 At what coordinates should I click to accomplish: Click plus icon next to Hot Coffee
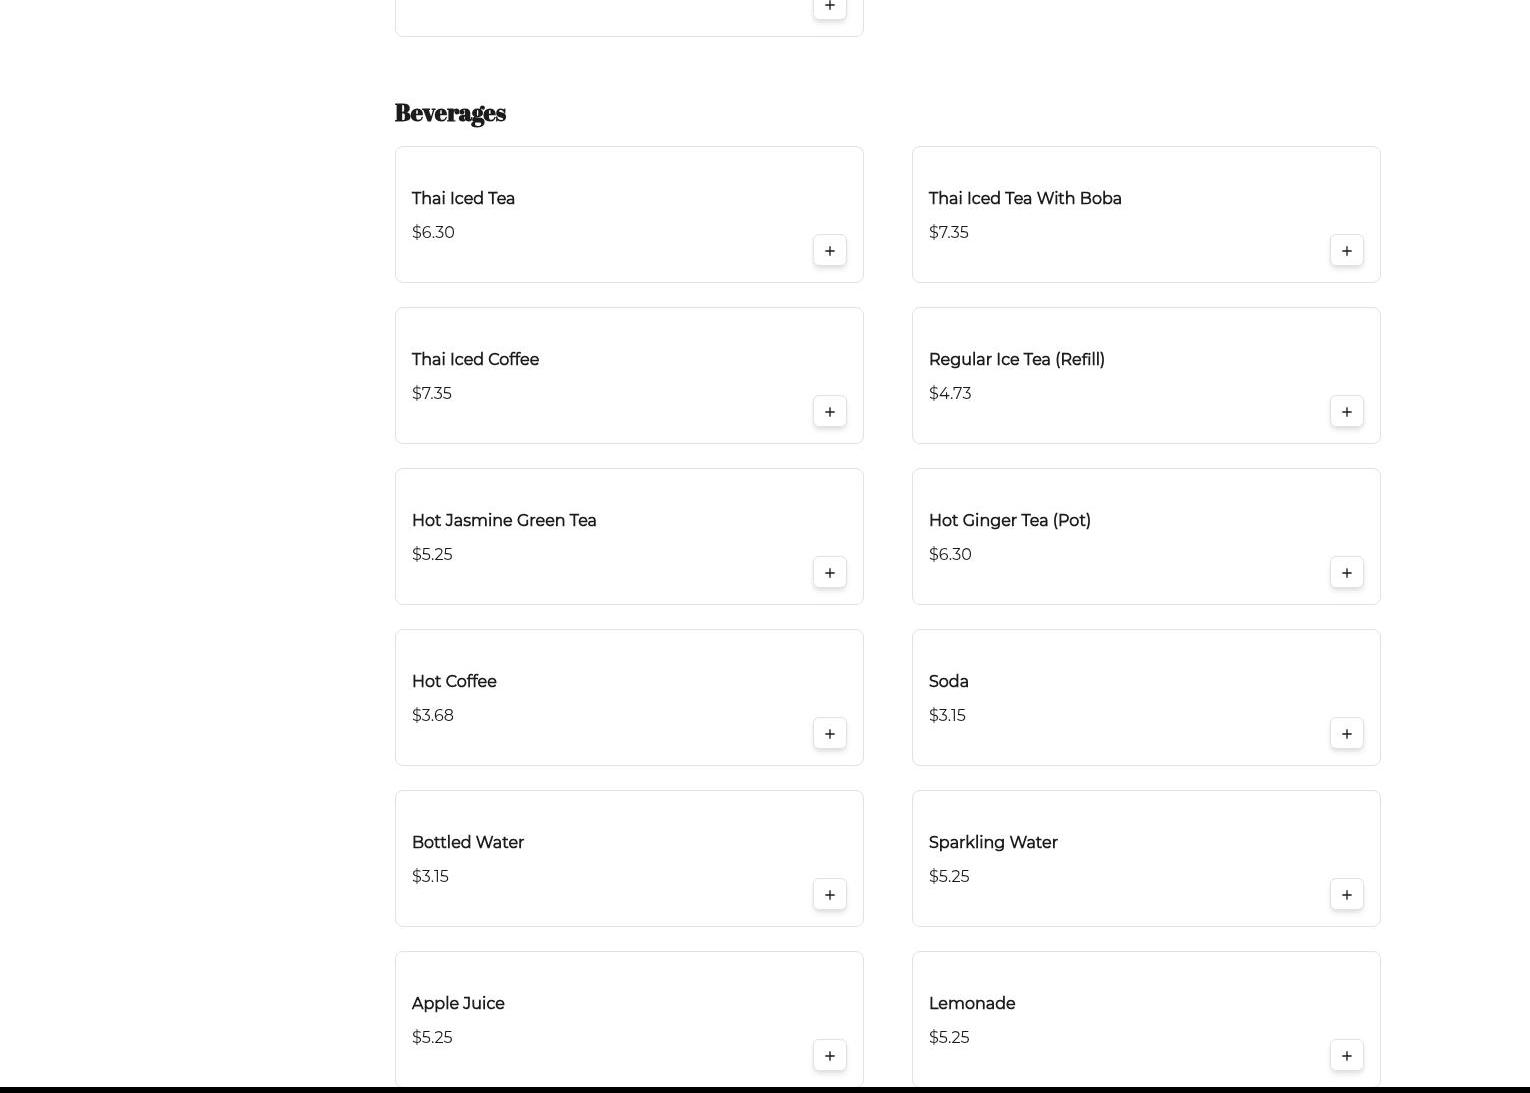829,734
